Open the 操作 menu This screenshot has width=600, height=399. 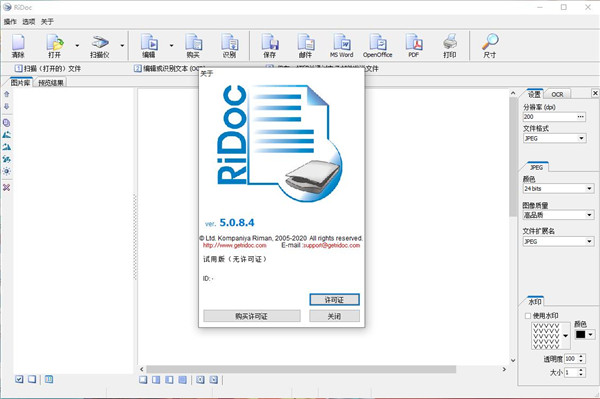10,22
